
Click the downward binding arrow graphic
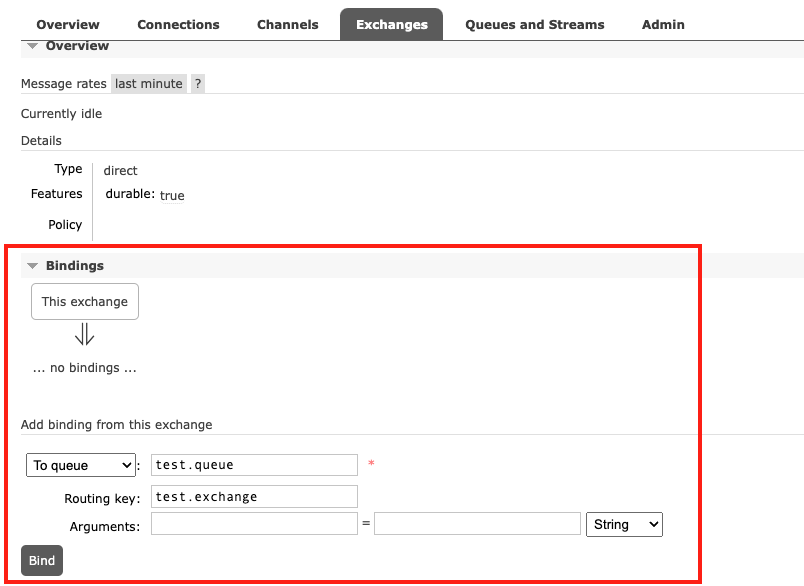point(84,336)
